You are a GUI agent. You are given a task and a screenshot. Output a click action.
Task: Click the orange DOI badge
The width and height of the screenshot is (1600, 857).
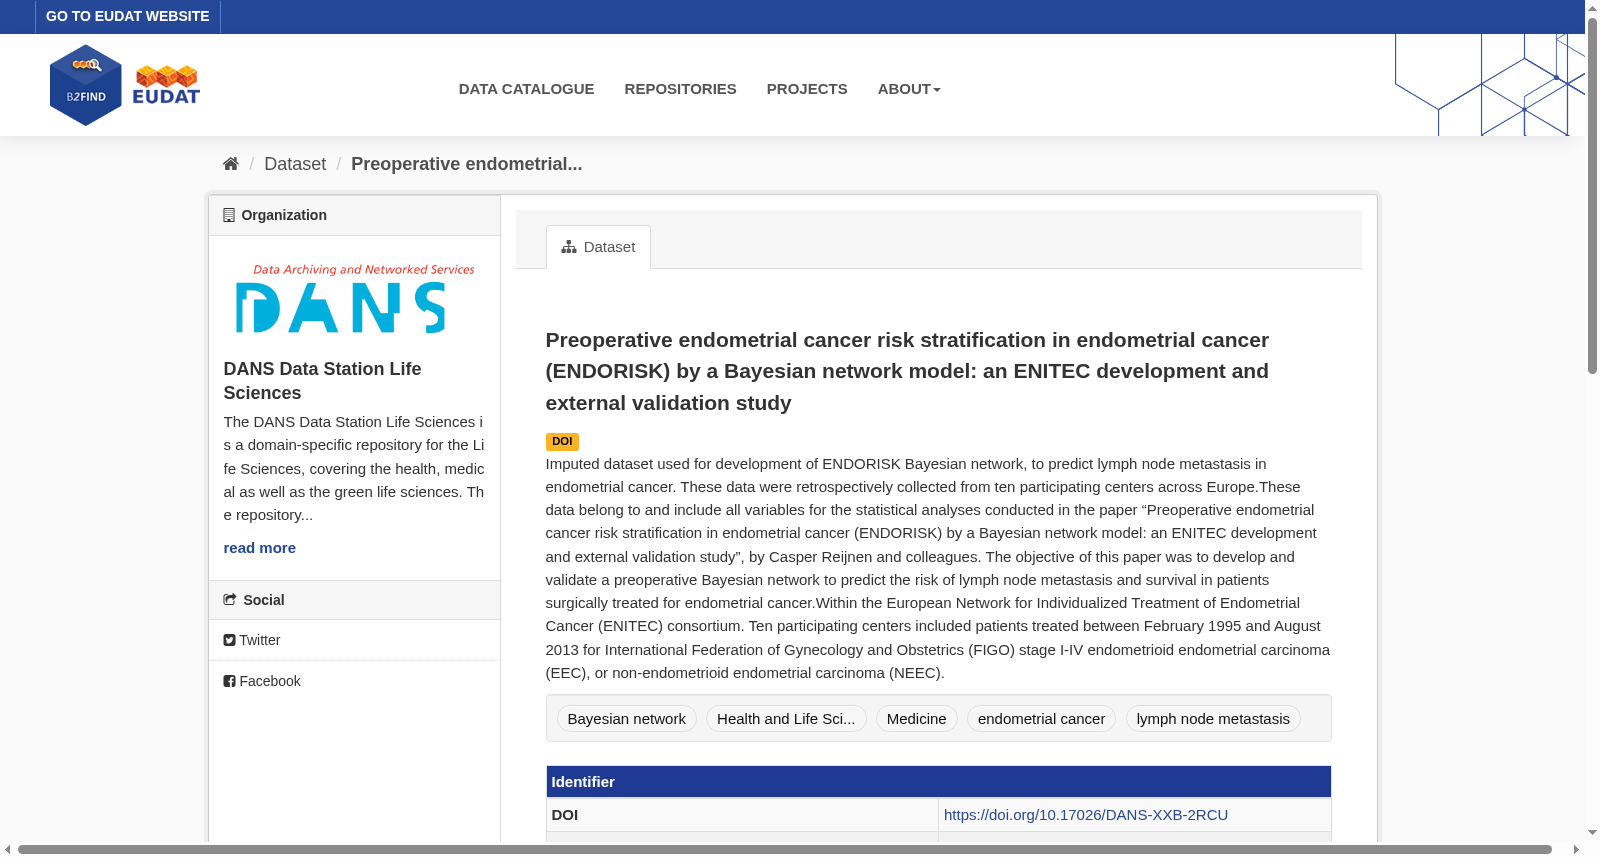point(562,441)
